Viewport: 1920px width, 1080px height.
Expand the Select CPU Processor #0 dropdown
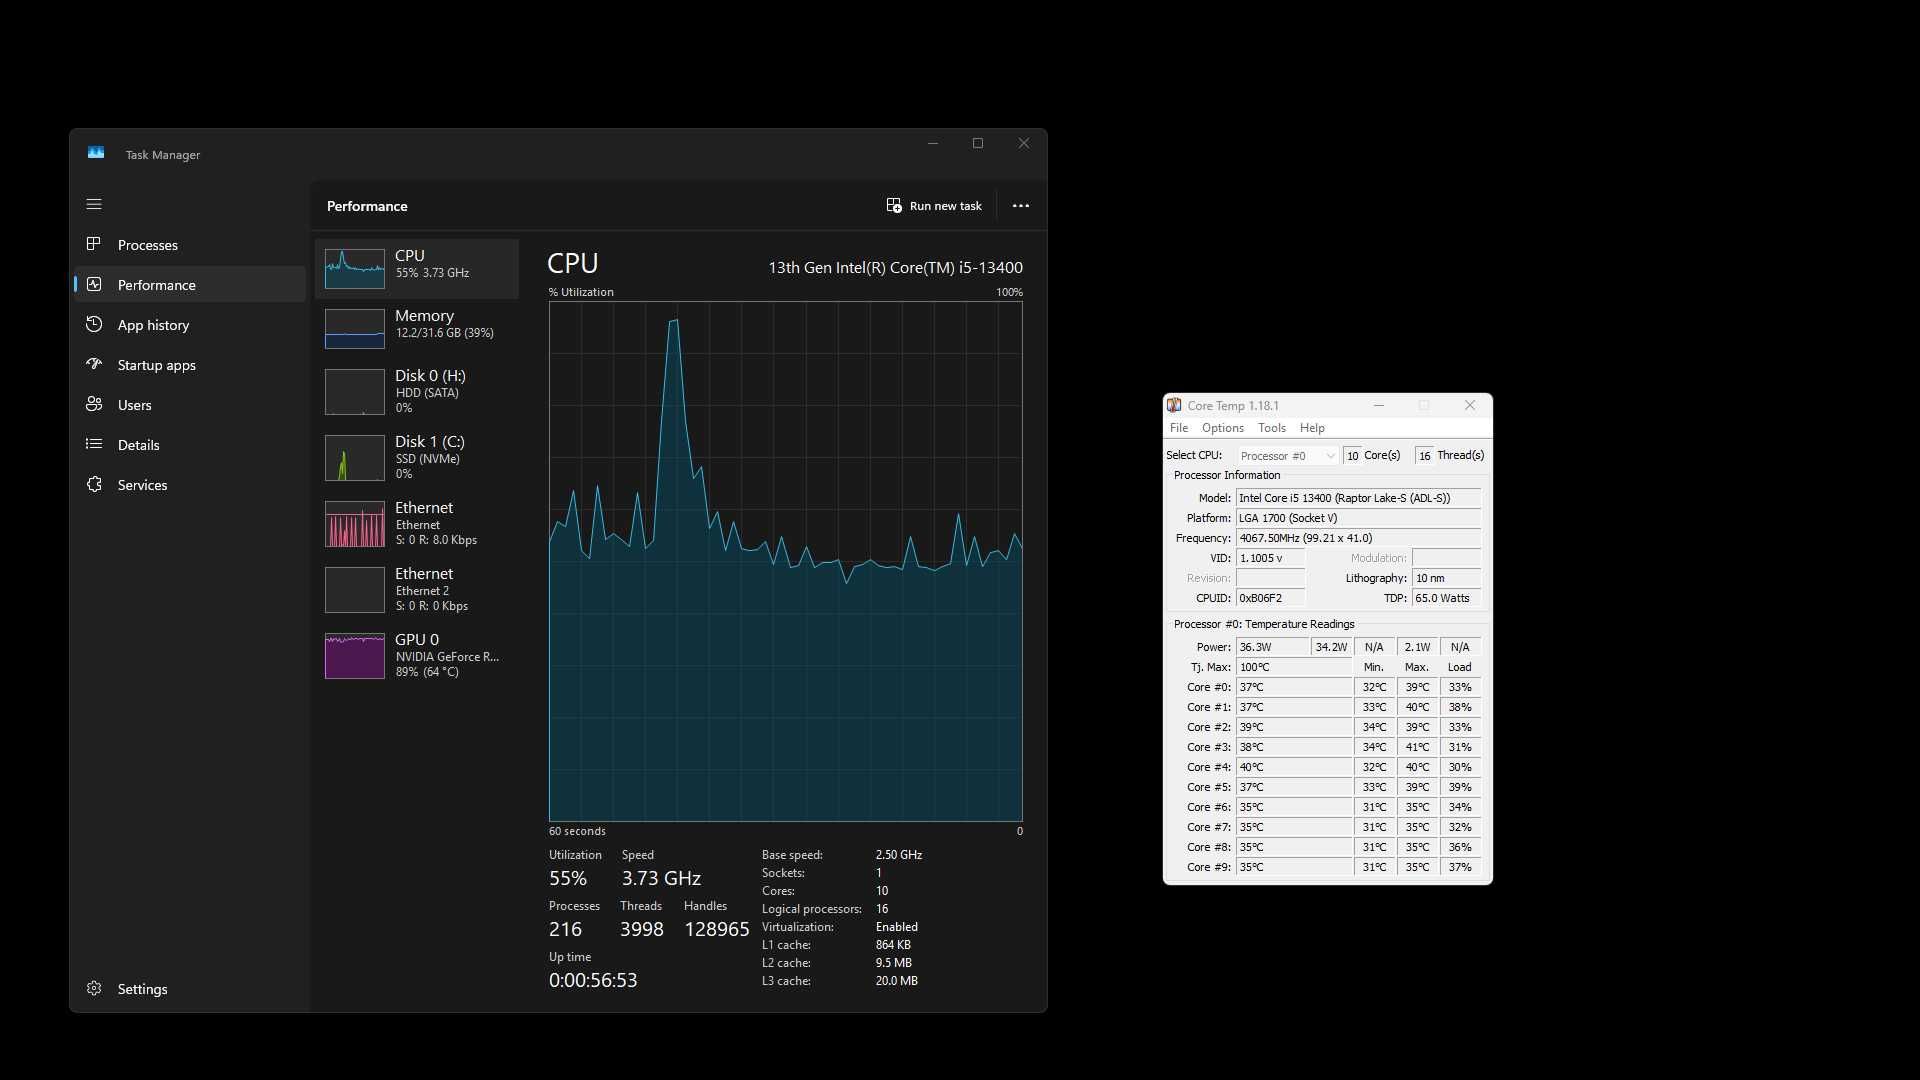point(1287,455)
